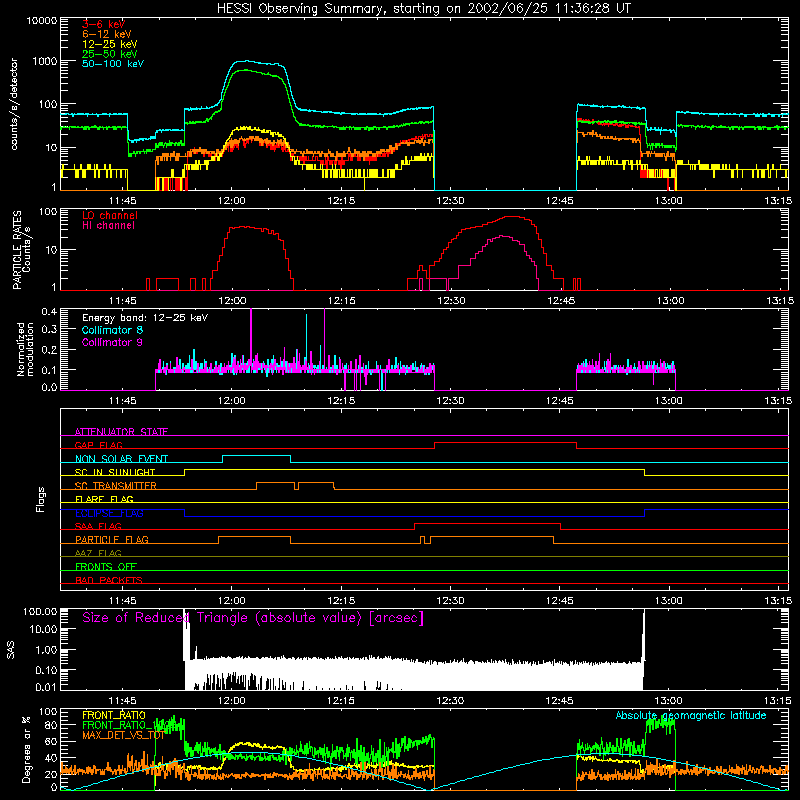Click the 'NON_SOLAR_EVENT' flag label
Image resolution: width=800 pixels, height=800 pixels.
[x=121, y=459]
